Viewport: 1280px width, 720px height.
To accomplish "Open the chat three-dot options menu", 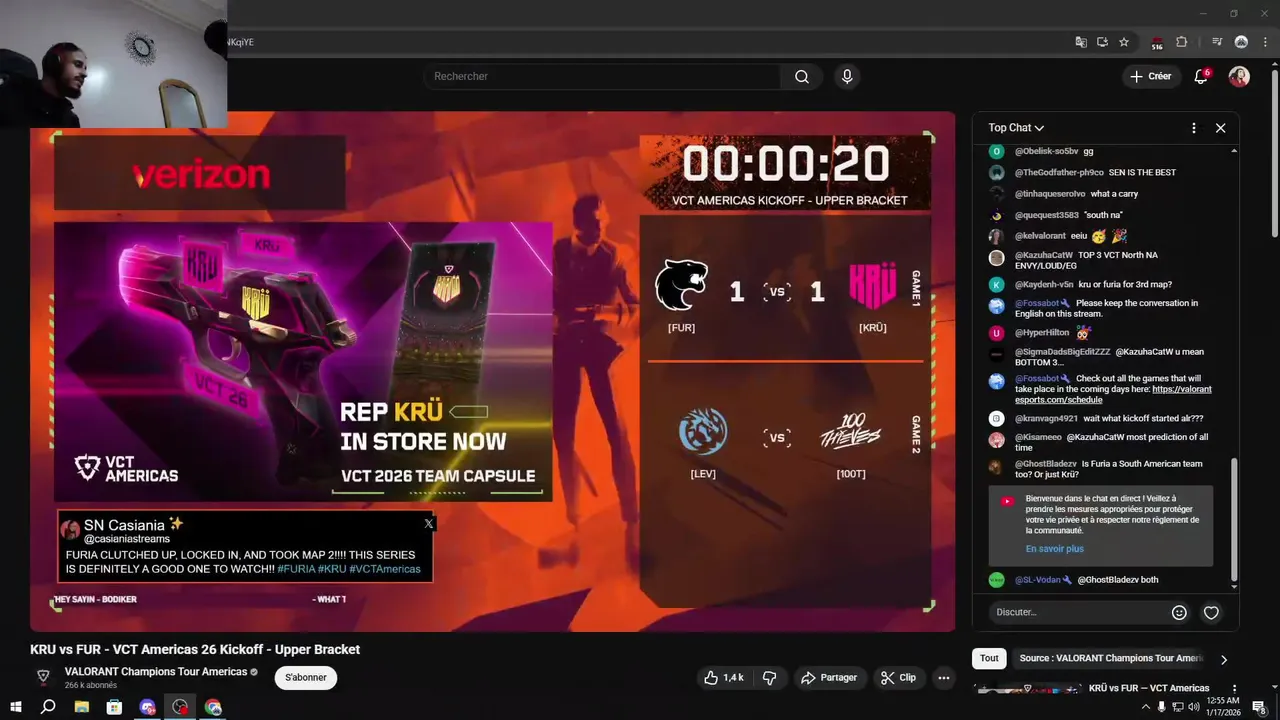I will click(x=1193, y=128).
